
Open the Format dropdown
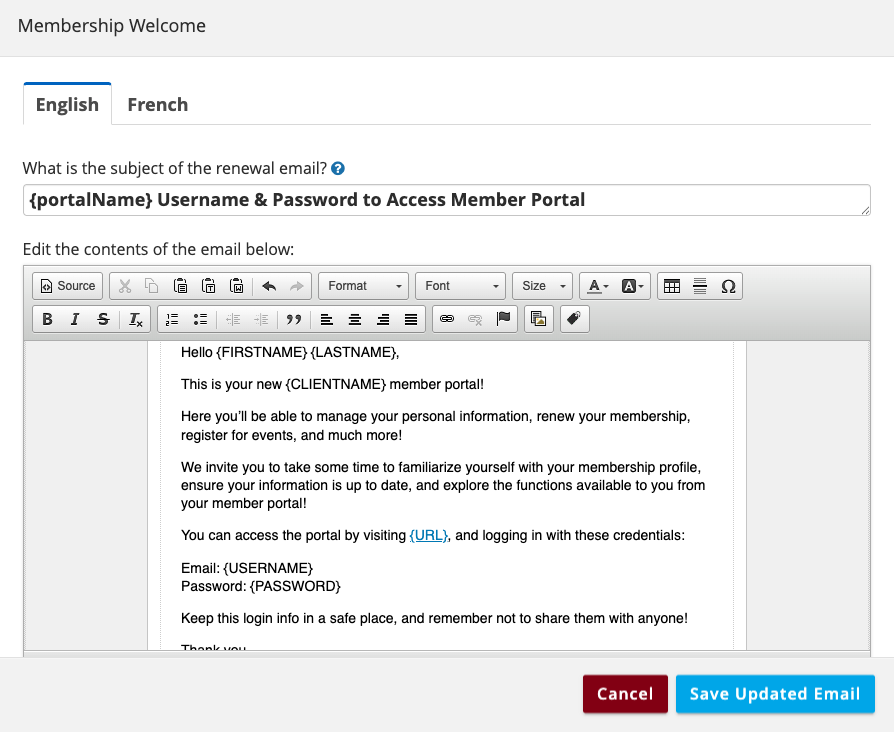point(364,286)
